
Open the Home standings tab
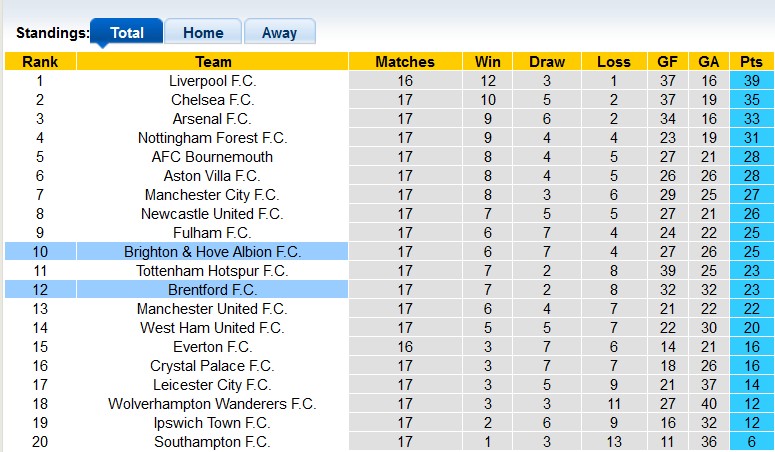pyautogui.click(x=203, y=32)
